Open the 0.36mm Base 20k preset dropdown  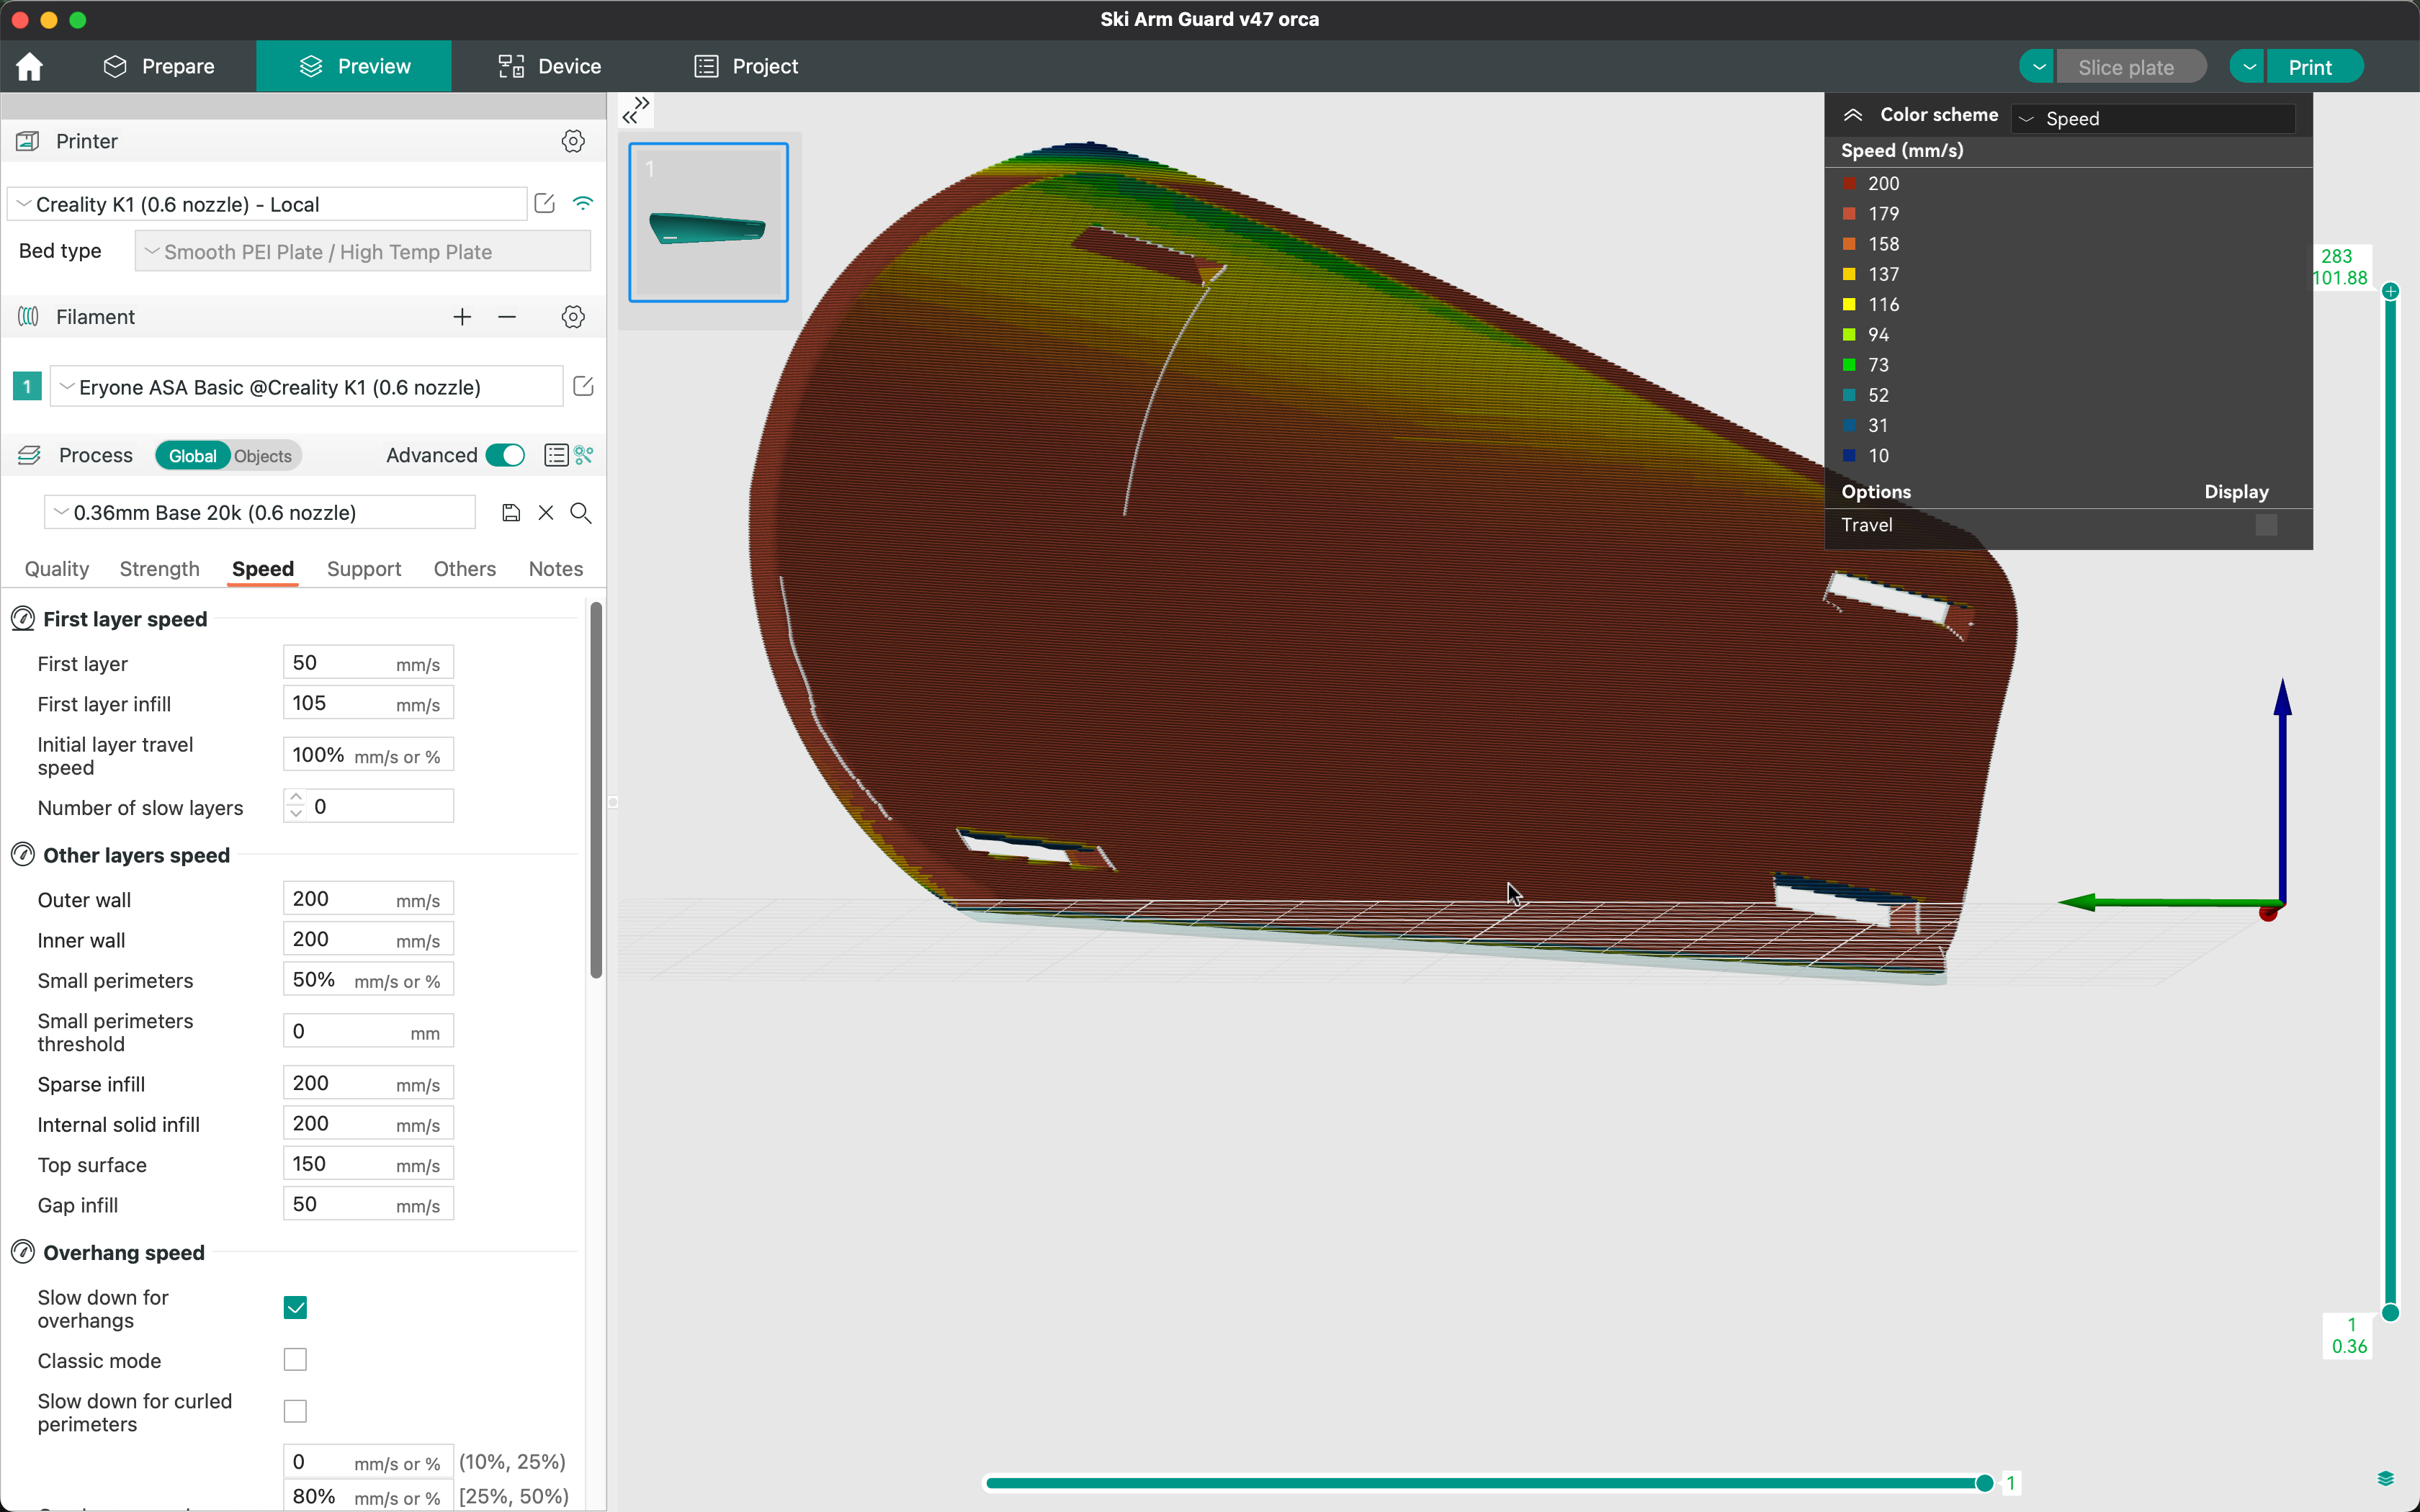(260, 513)
